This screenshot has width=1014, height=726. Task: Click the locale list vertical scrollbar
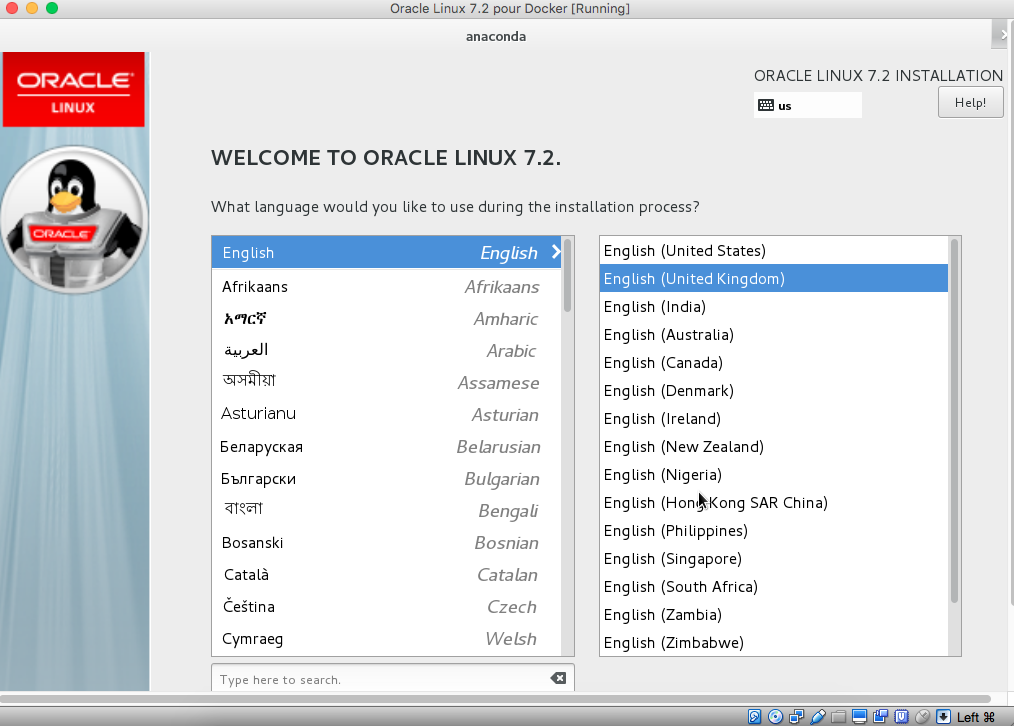point(954,420)
